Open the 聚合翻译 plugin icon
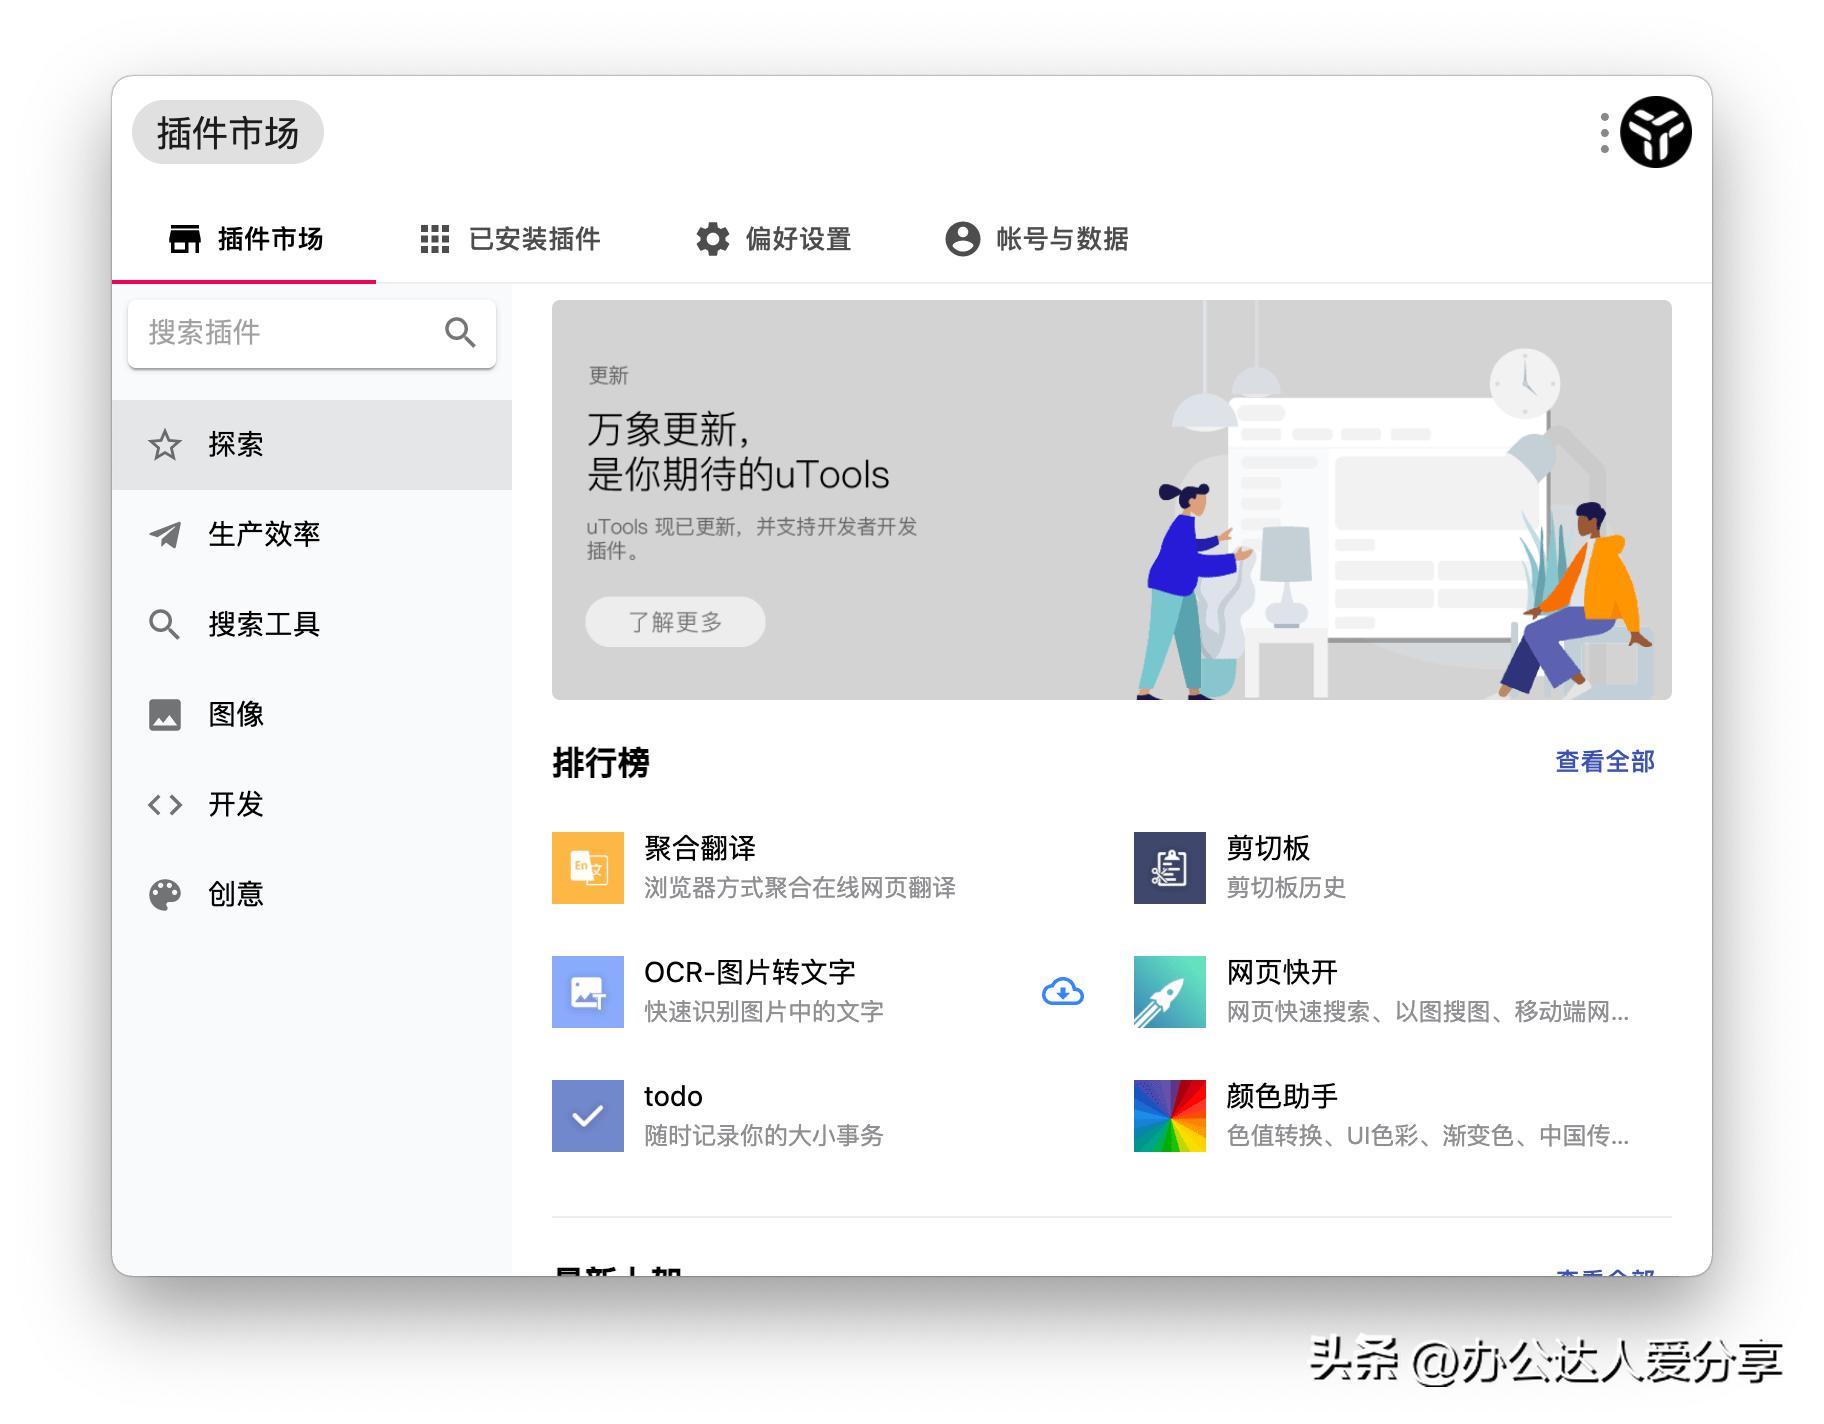Viewport: 1824px width, 1424px height. (x=587, y=867)
